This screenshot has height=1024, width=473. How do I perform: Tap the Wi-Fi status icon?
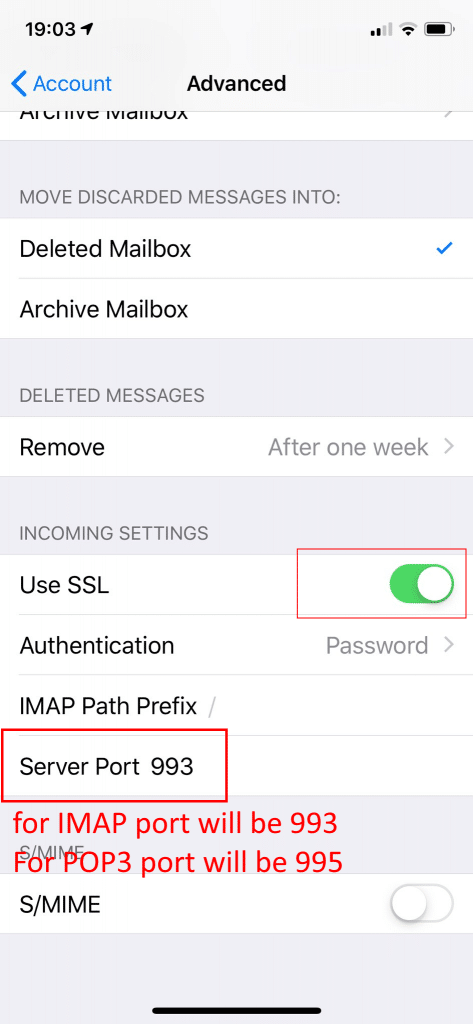pyautogui.click(x=409, y=29)
